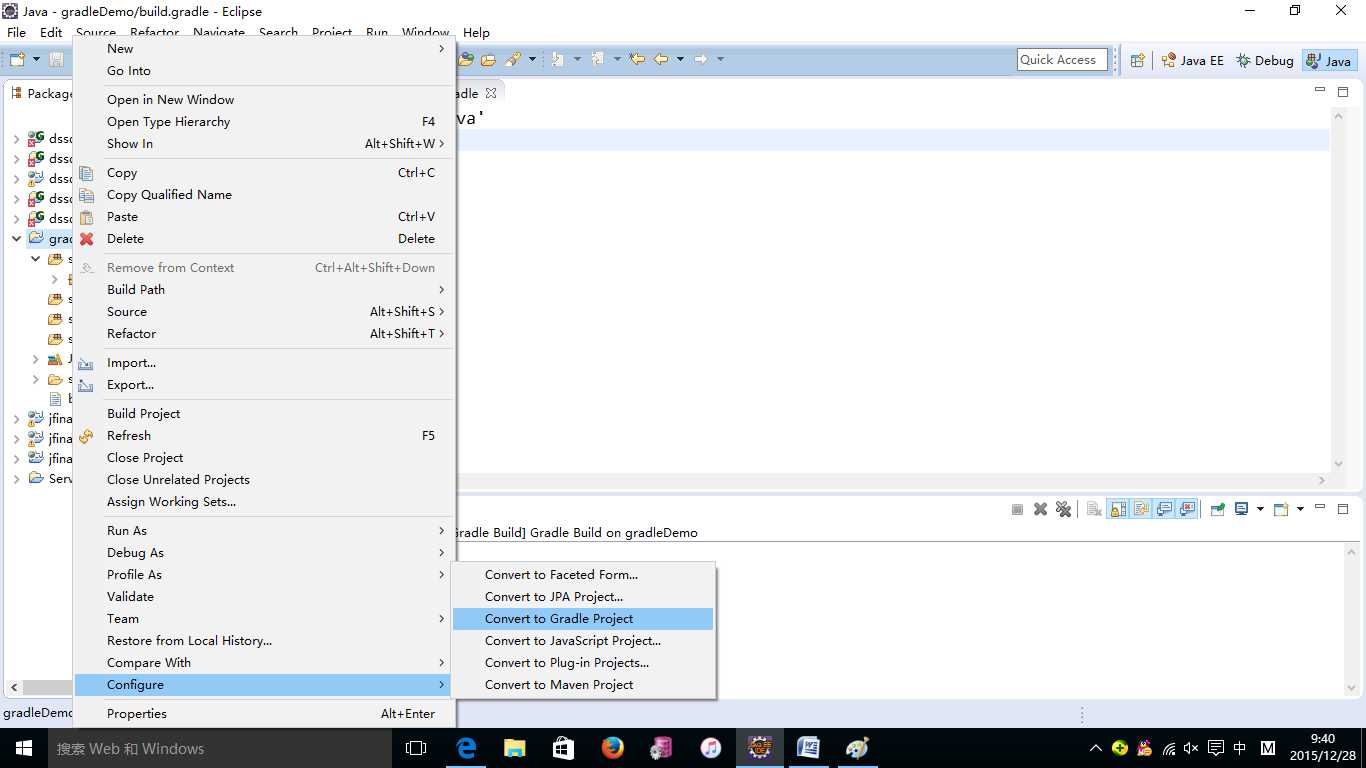Open the Open Console dropdown arrow

pos(1300,509)
